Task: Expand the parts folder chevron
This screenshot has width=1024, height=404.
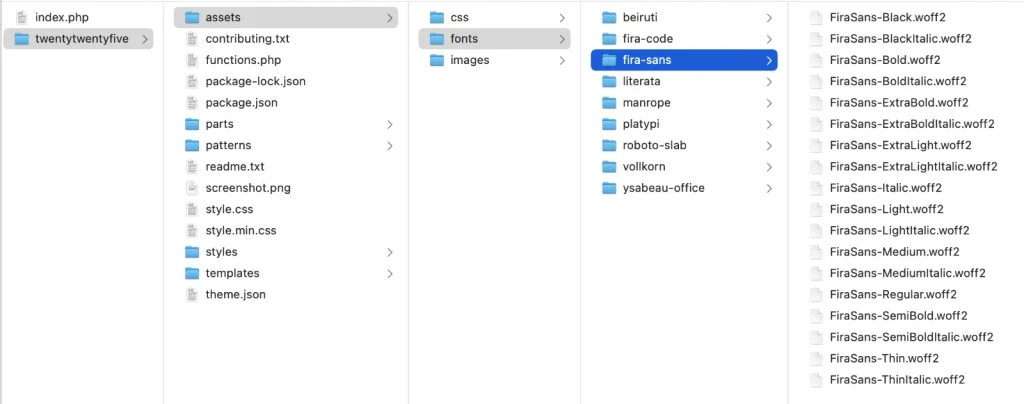Action: [390, 124]
